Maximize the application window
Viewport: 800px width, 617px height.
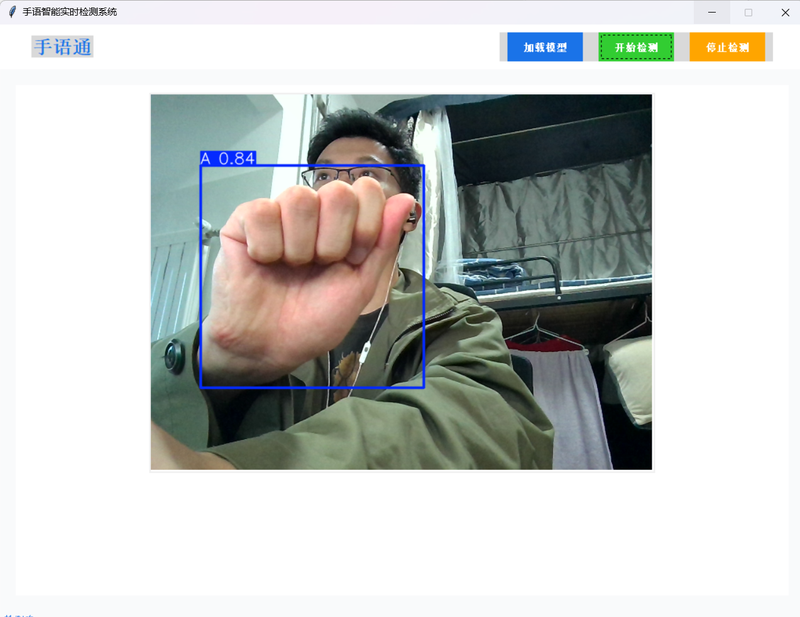click(748, 12)
